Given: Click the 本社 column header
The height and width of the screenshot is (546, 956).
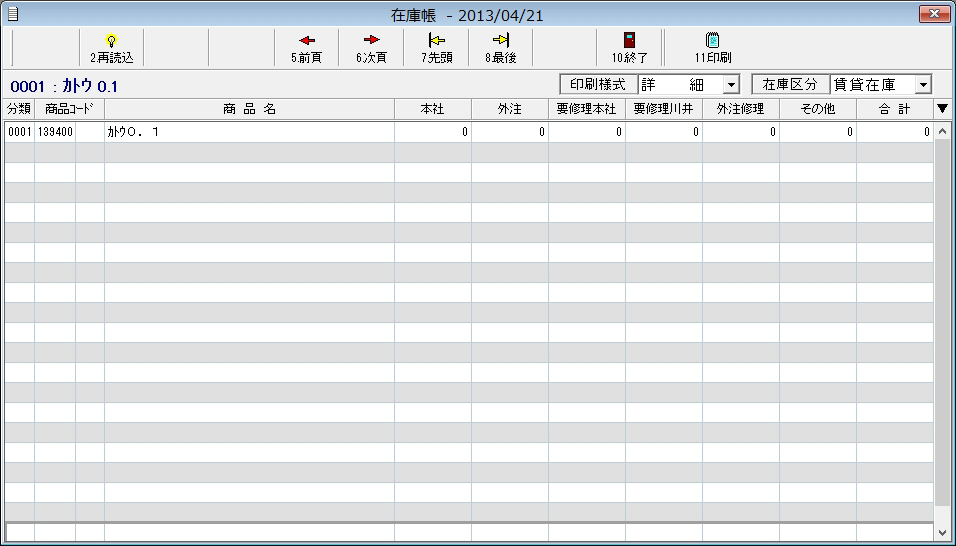Looking at the screenshot, I should 432,108.
